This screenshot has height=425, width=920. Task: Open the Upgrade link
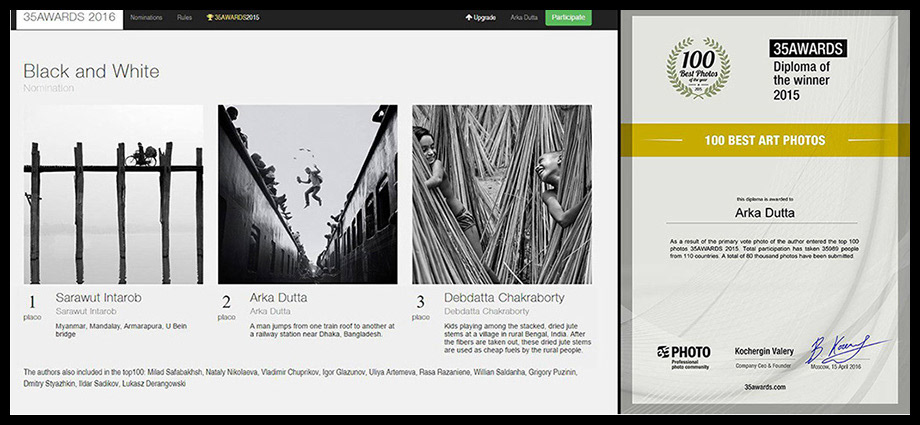(484, 18)
